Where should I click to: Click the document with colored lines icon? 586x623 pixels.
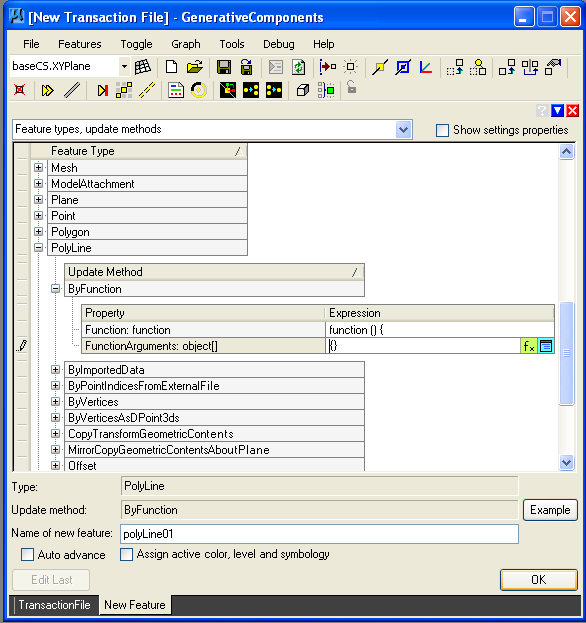click(x=176, y=90)
